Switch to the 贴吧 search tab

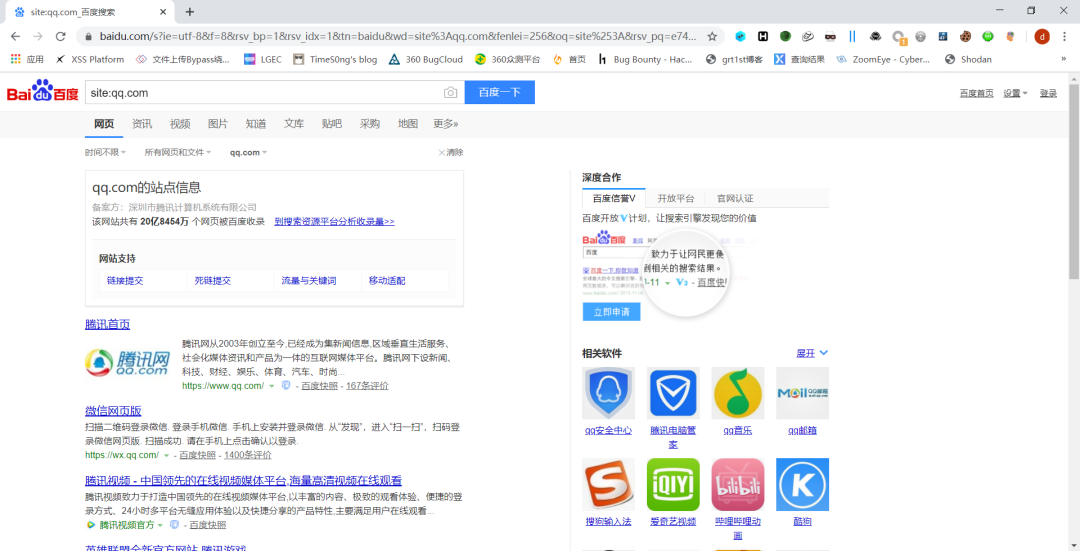point(331,124)
